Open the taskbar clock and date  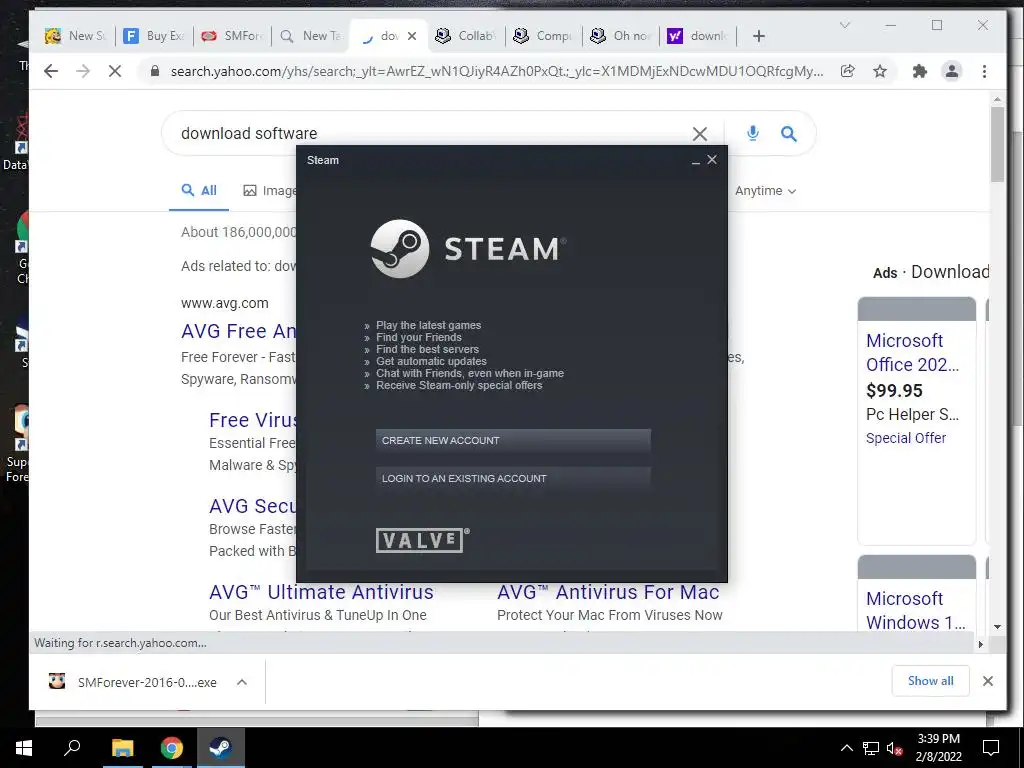938,748
